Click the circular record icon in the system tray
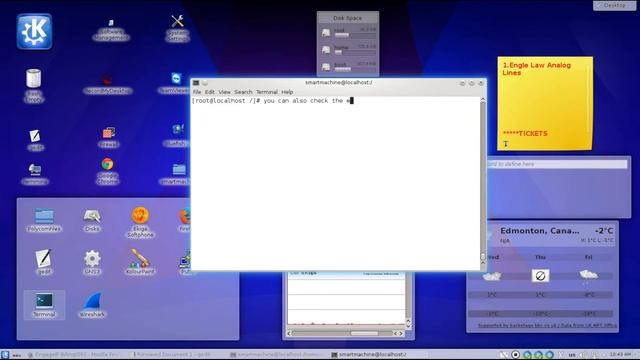Screen dimensions: 640x360 (x=516, y=355)
